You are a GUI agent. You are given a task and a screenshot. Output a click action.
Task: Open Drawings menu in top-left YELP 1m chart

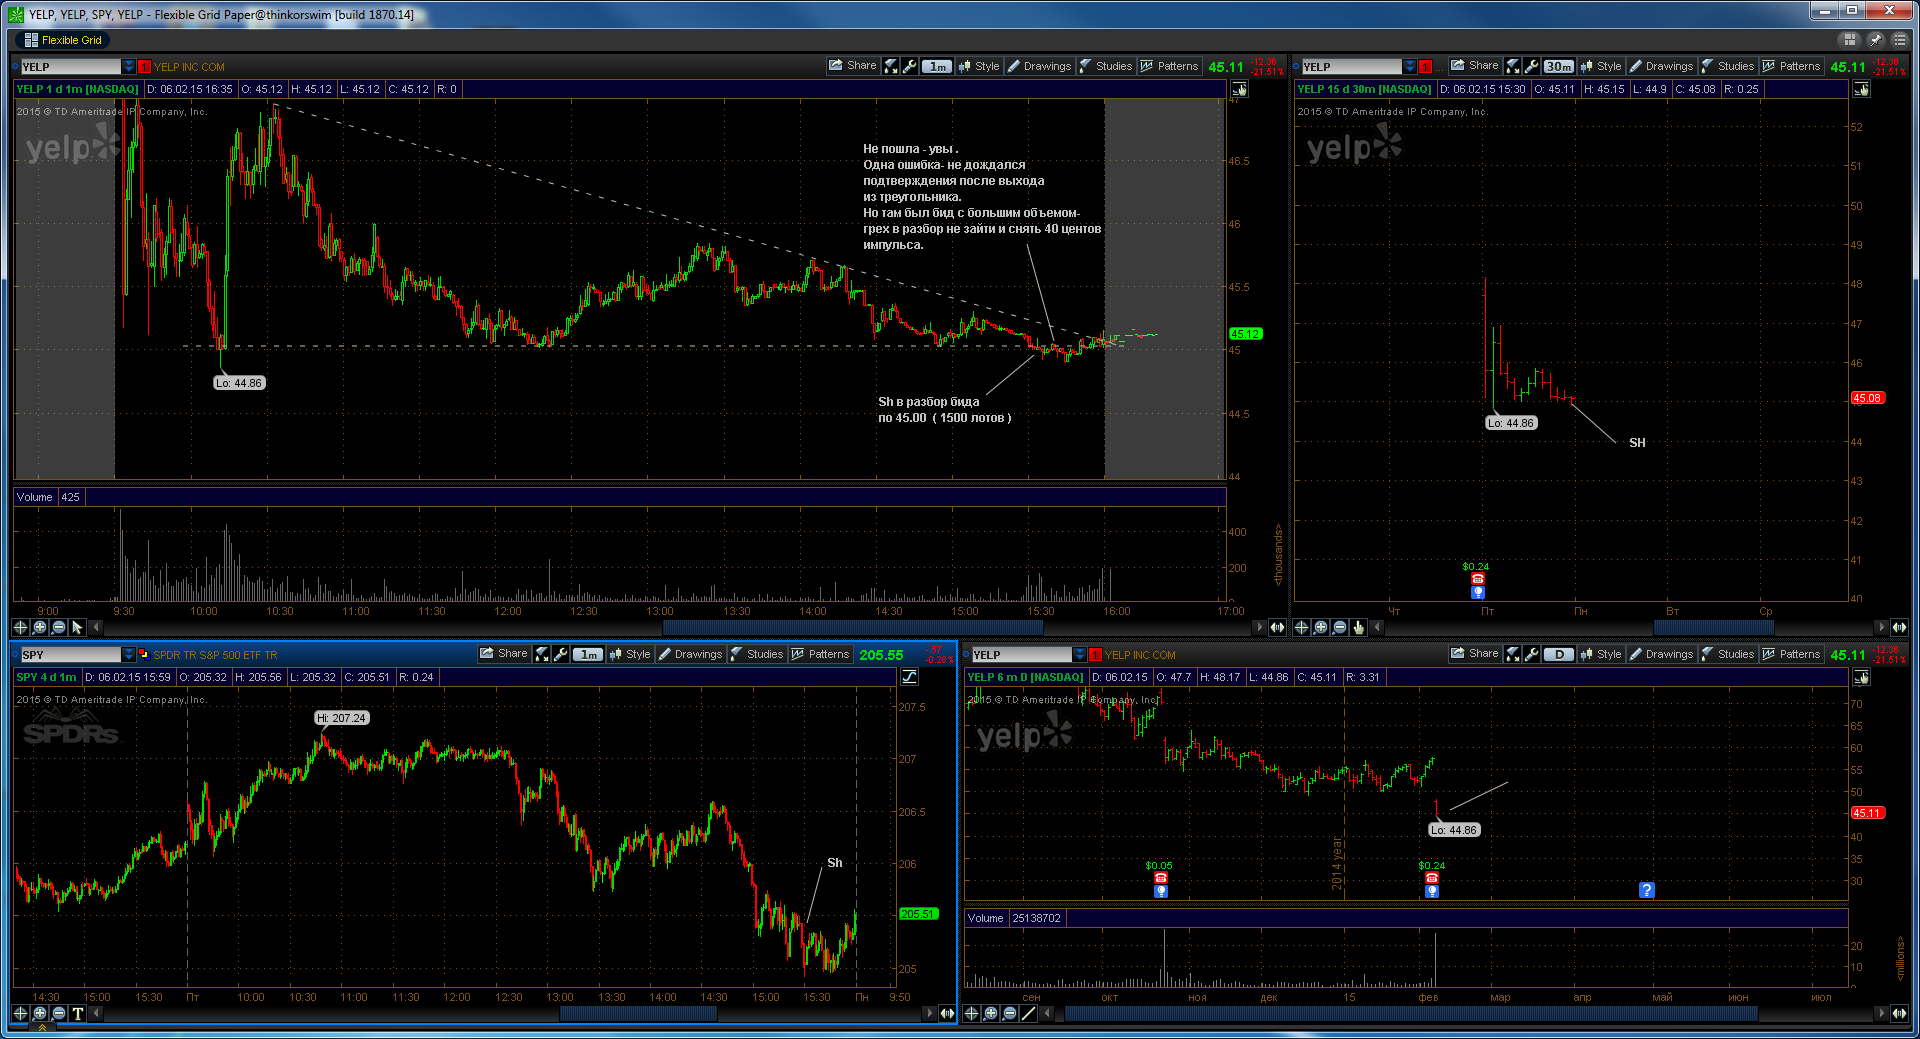(1039, 66)
